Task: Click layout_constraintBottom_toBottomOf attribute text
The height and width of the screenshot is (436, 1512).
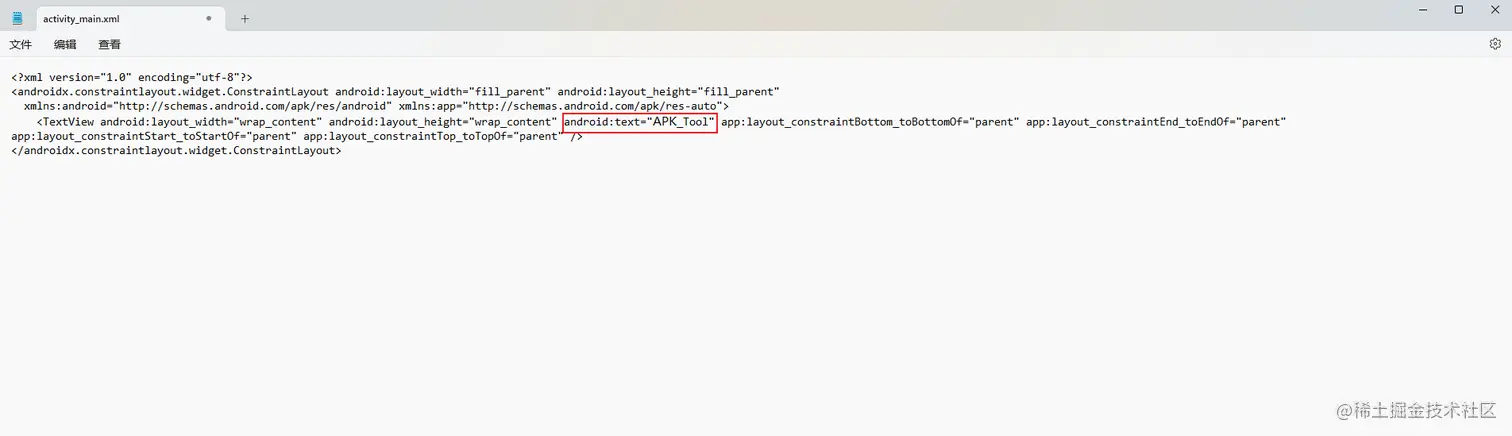Action: (x=870, y=122)
